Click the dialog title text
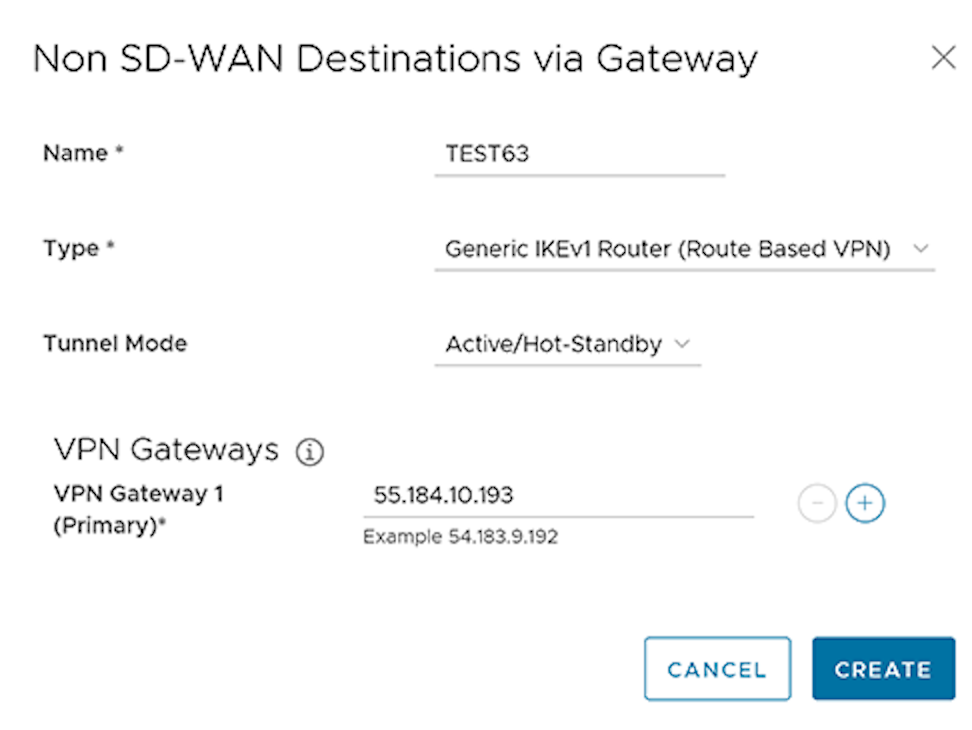This screenshot has width=972, height=730. 395,58
